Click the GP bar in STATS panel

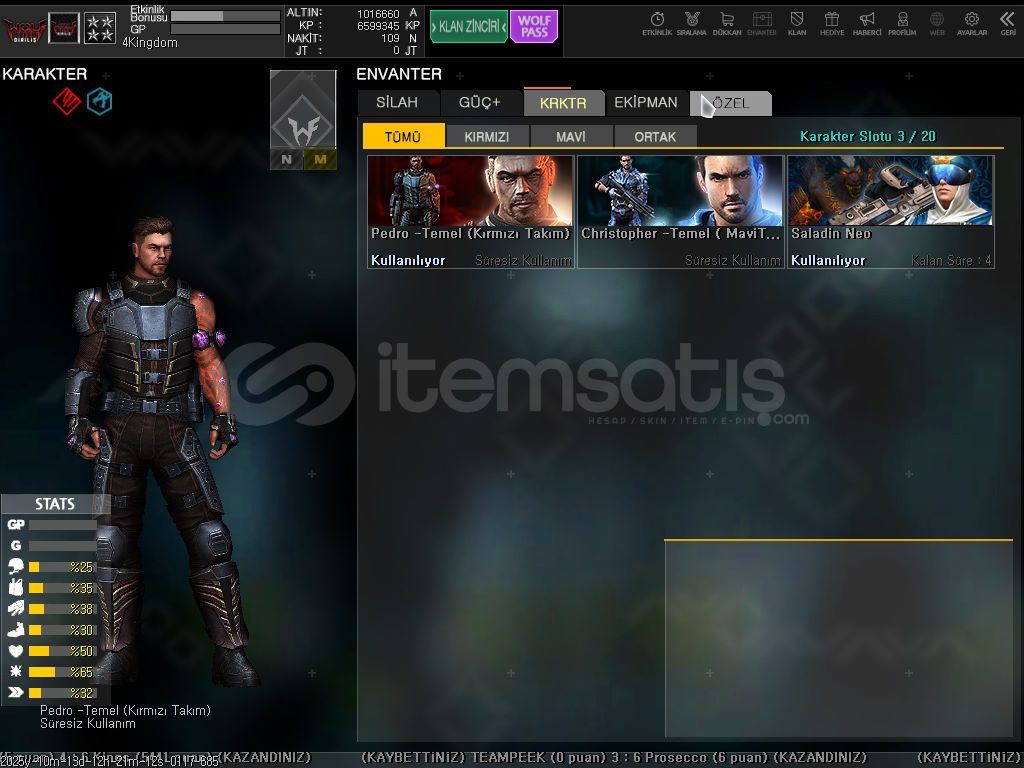click(63, 524)
